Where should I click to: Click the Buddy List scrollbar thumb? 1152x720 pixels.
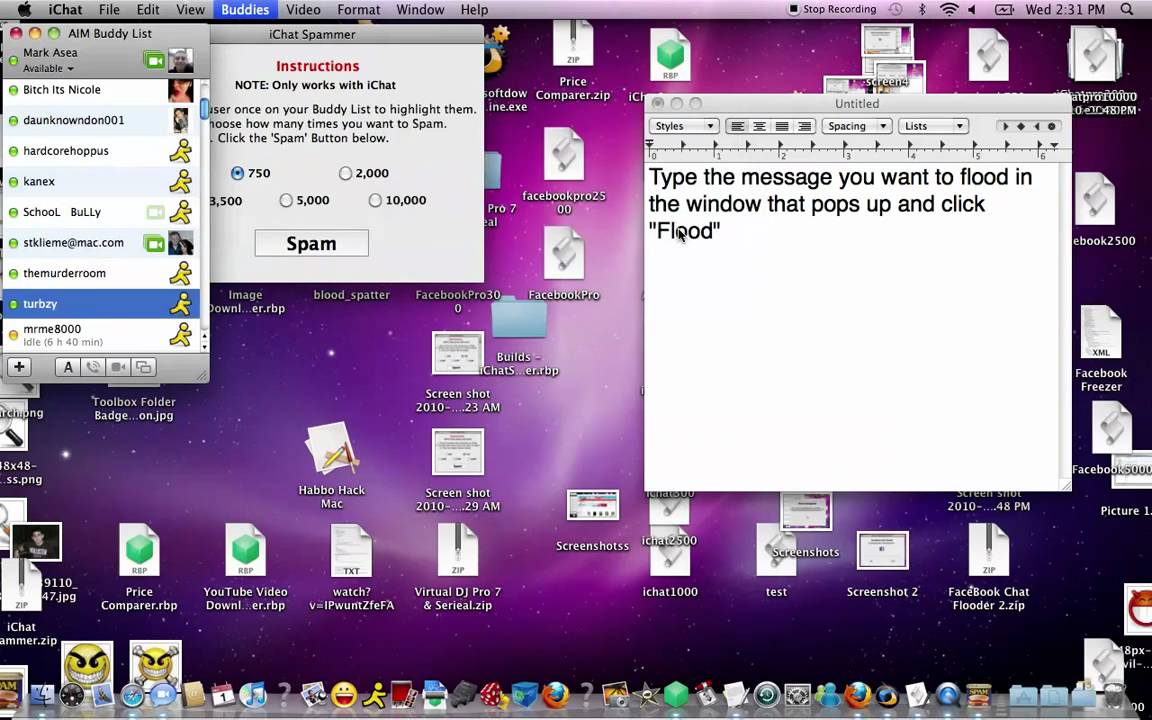tap(204, 107)
